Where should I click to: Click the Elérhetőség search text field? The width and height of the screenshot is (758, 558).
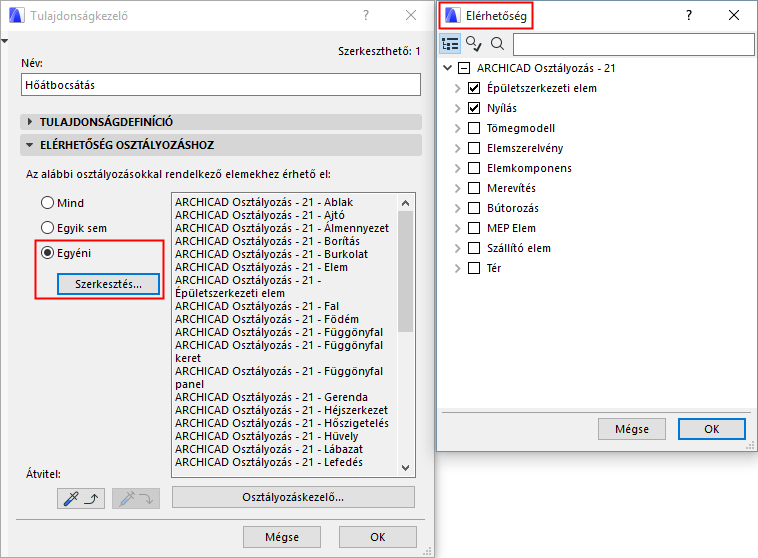click(633, 44)
